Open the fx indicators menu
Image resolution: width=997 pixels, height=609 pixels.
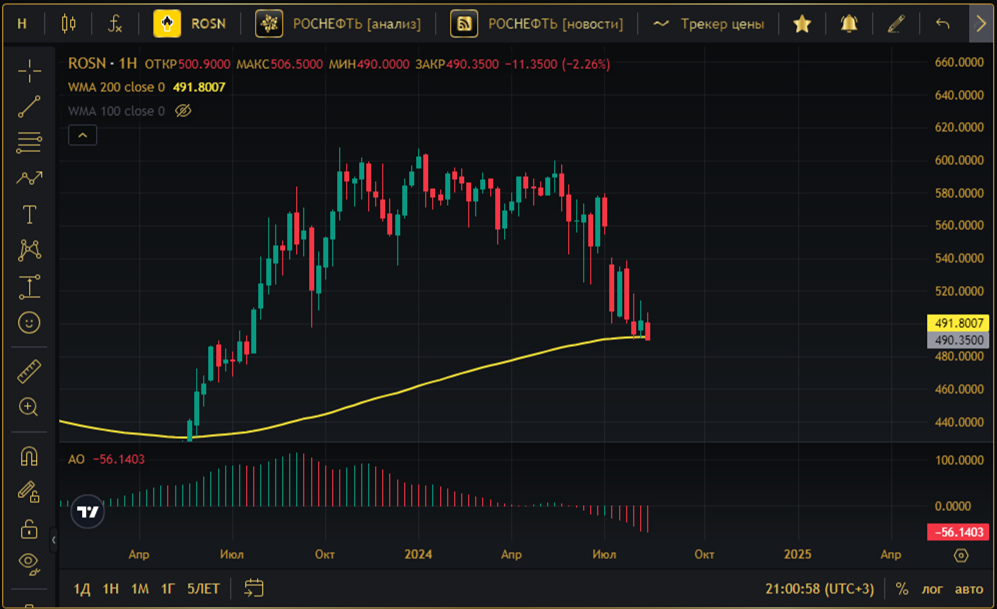point(114,24)
